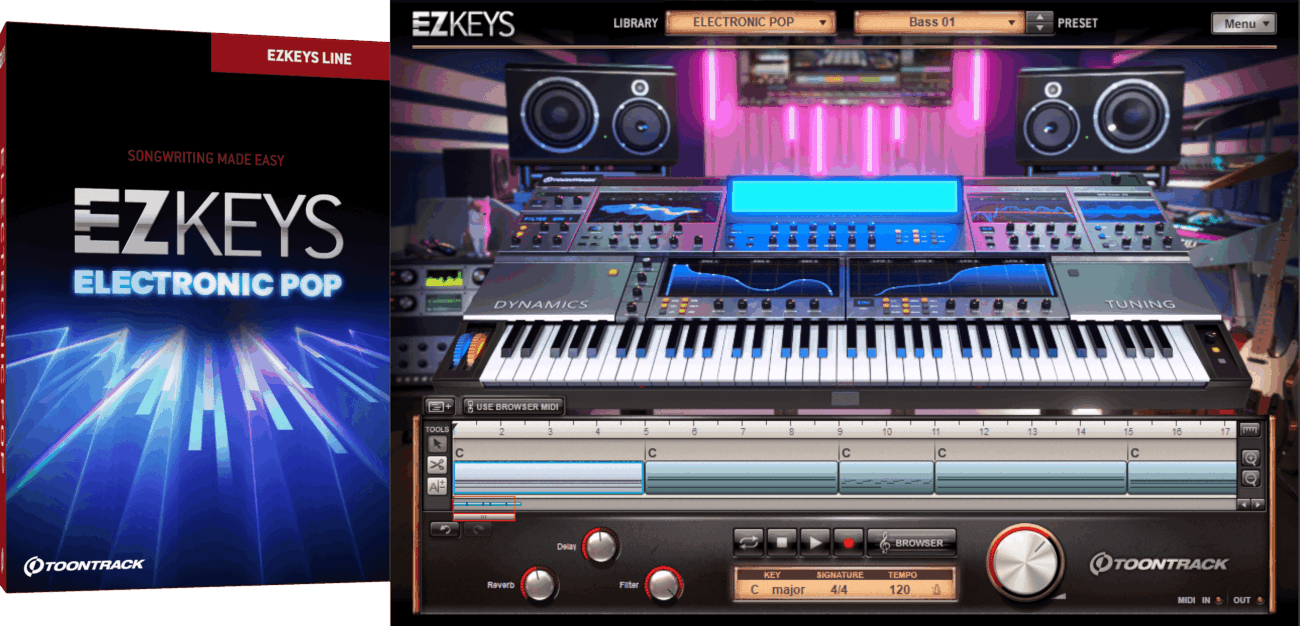Click bar 13 on the timeline ruler
This screenshot has height=626, width=1300.
(x=1033, y=431)
